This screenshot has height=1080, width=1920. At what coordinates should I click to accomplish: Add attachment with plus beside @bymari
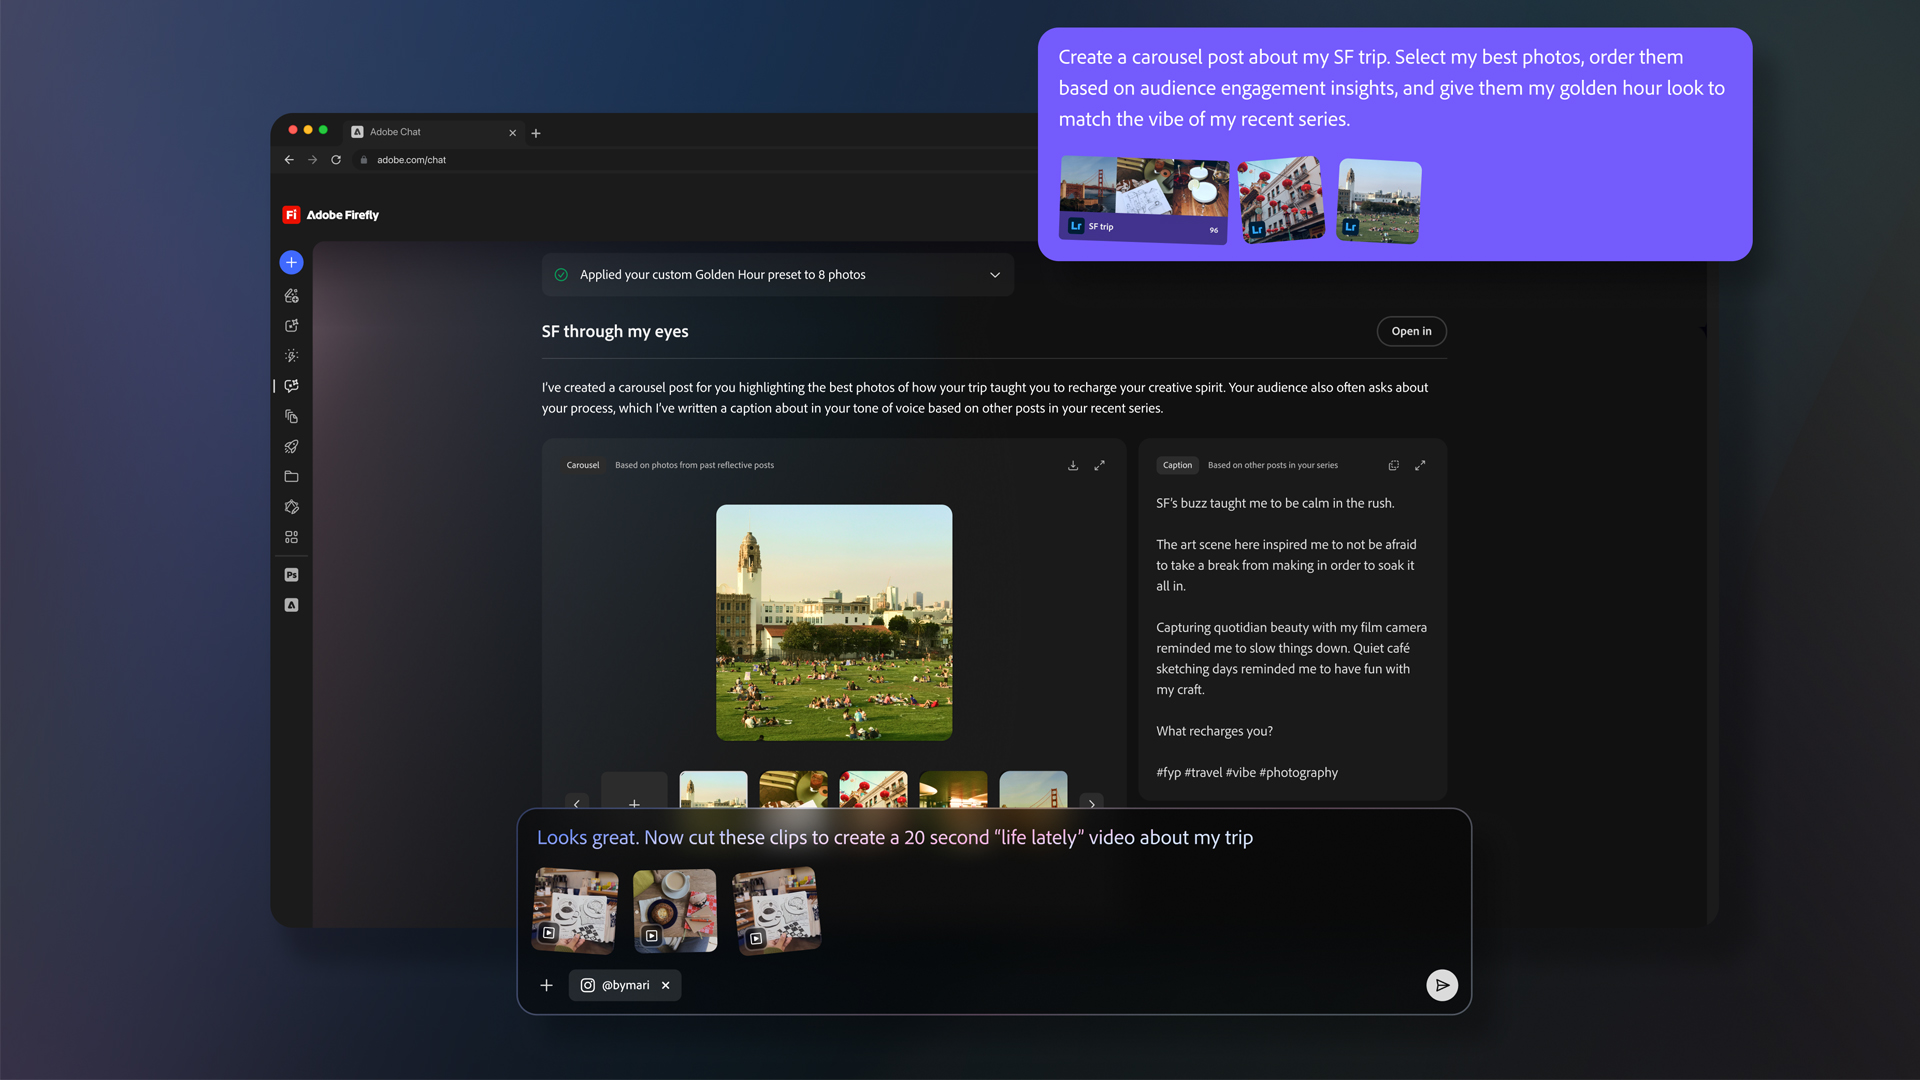click(546, 985)
